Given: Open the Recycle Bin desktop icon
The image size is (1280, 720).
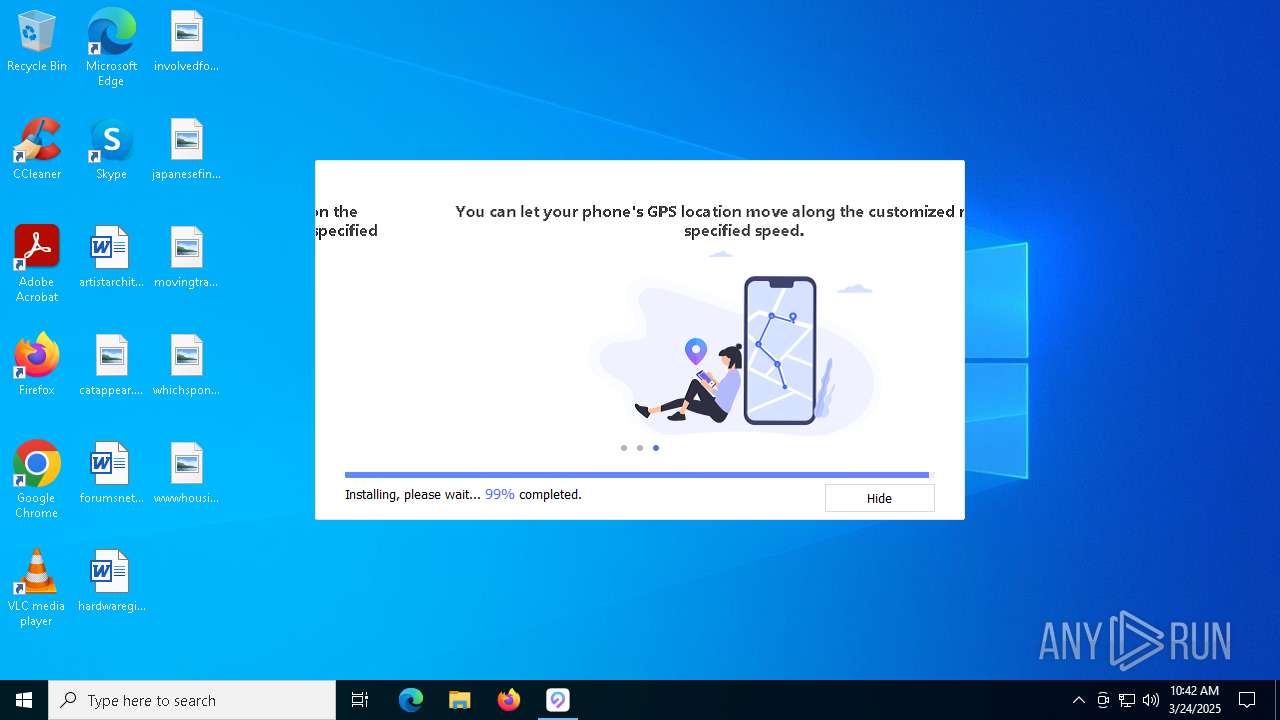Looking at the screenshot, I should [x=37, y=42].
